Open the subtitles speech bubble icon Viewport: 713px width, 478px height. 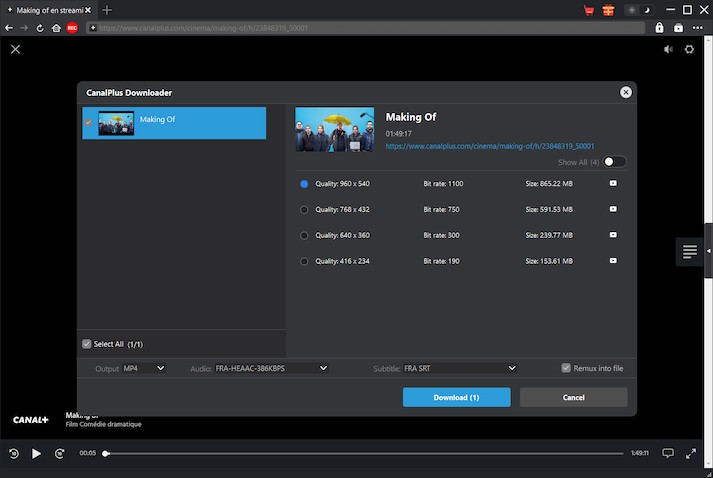[668, 453]
